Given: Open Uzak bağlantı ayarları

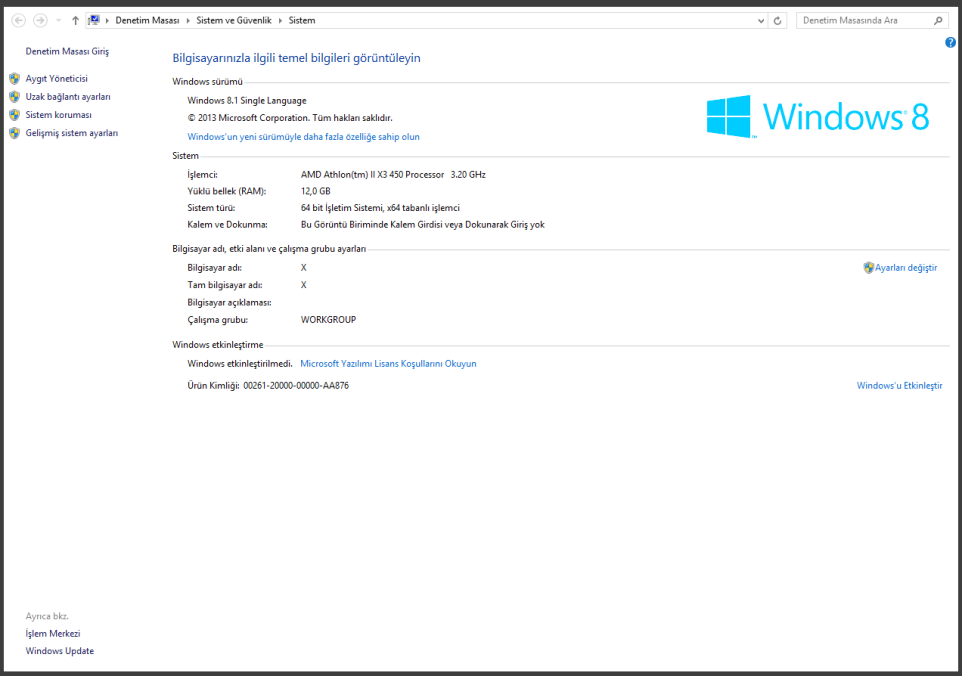Looking at the screenshot, I should 68,97.
